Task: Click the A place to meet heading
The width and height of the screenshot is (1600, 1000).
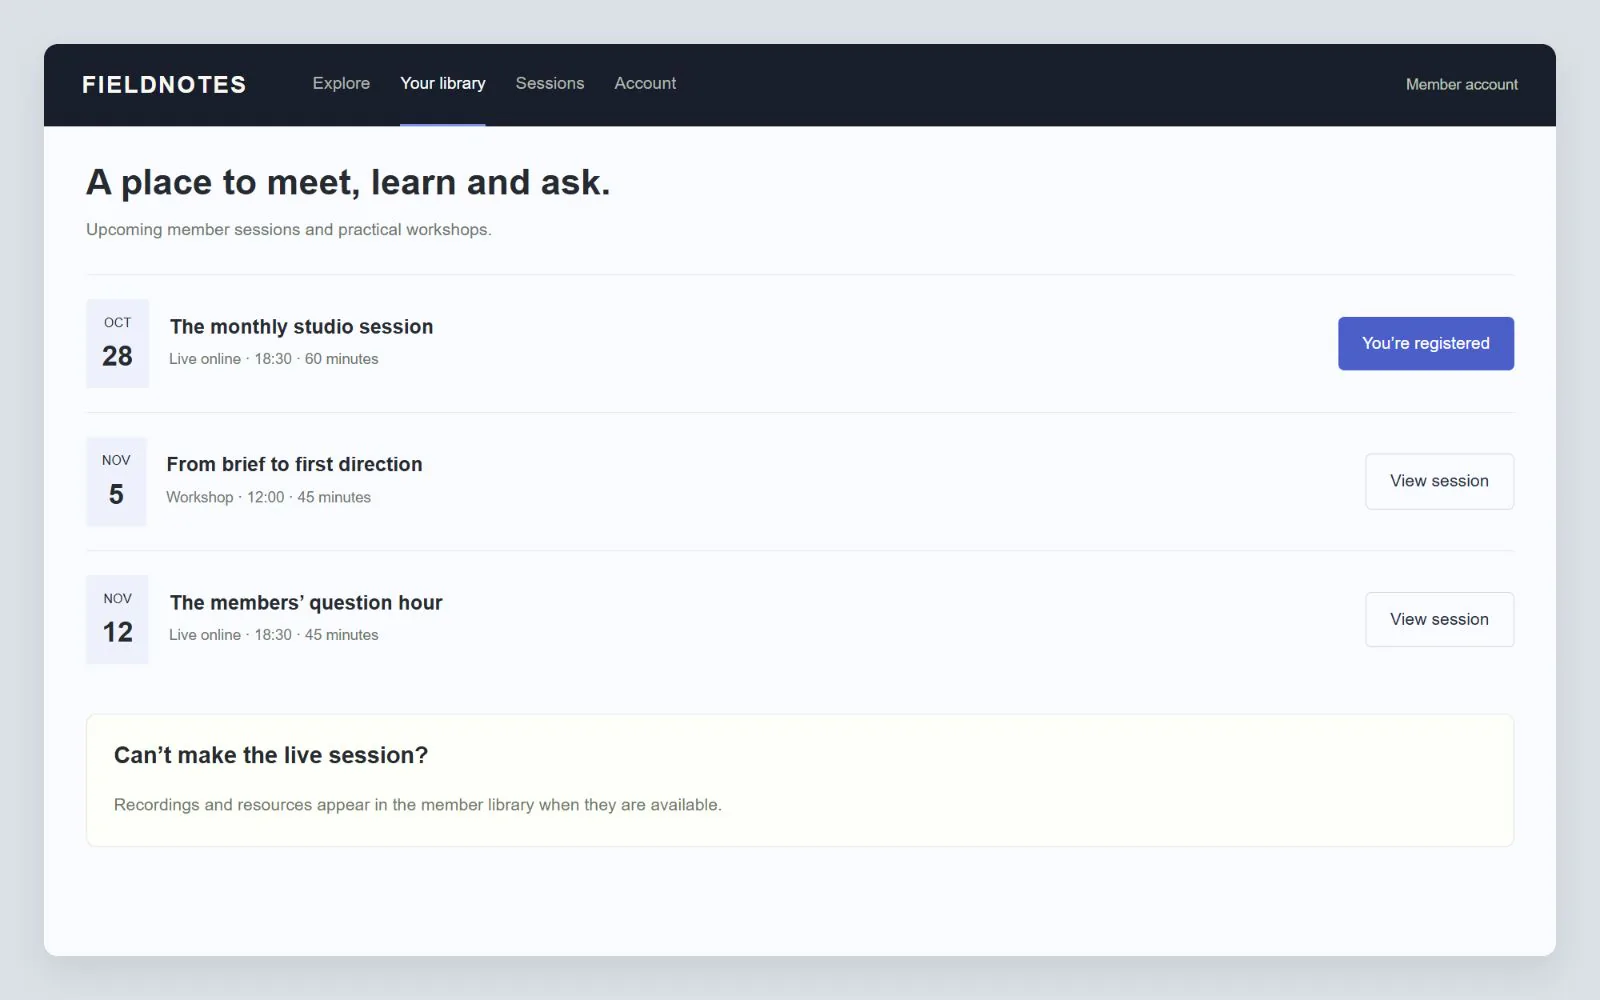Action: pyautogui.click(x=348, y=183)
